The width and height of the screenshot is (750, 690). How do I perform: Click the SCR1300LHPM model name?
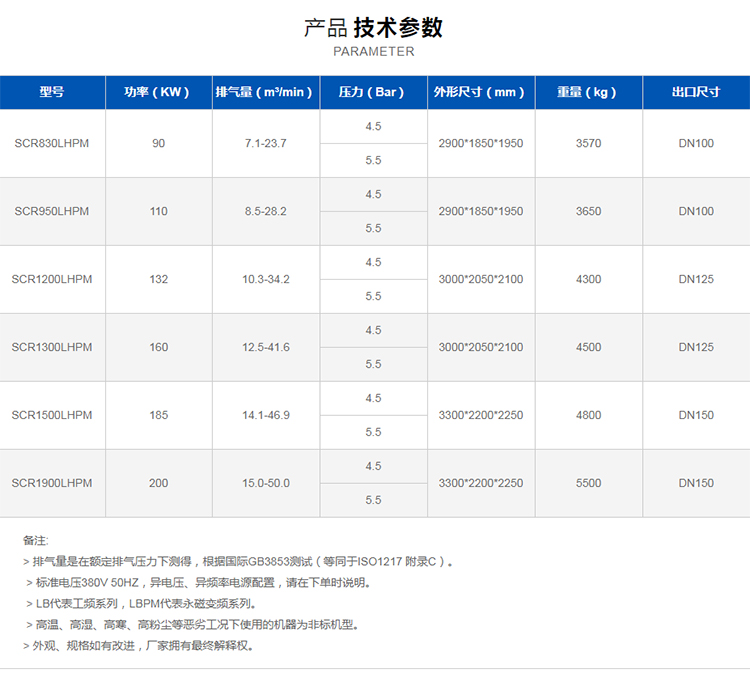[x=52, y=347]
